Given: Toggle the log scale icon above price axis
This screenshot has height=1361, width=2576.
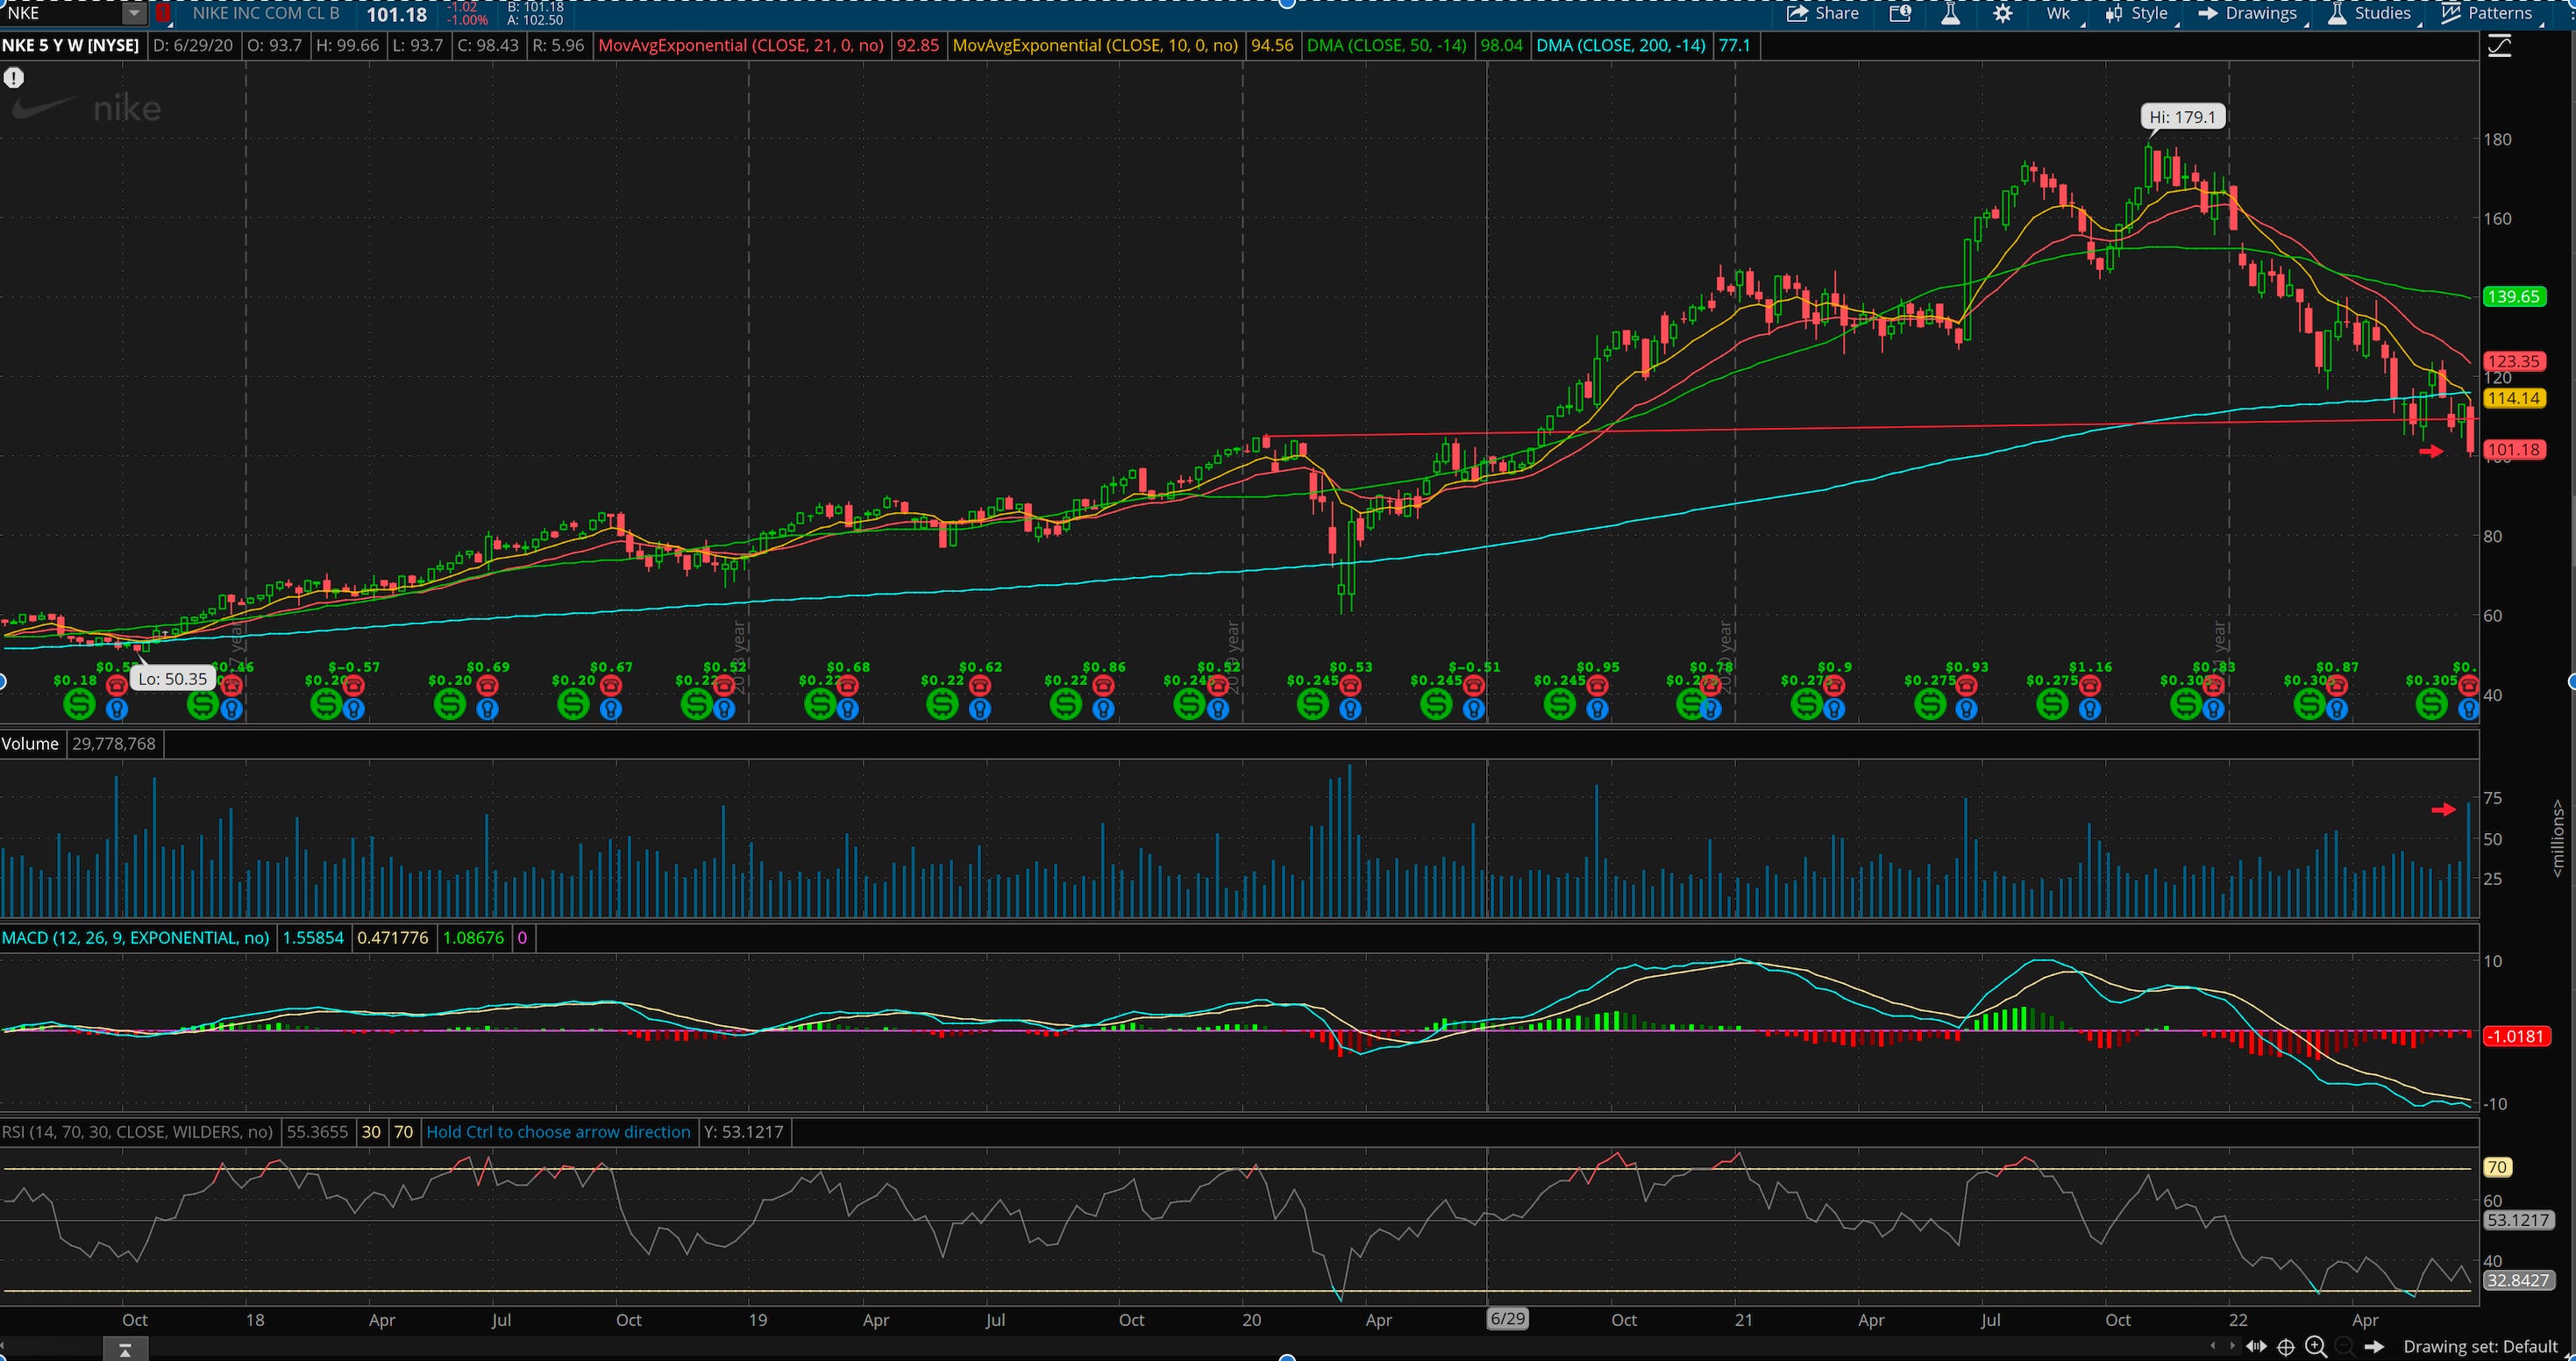Looking at the screenshot, I should click(2499, 46).
